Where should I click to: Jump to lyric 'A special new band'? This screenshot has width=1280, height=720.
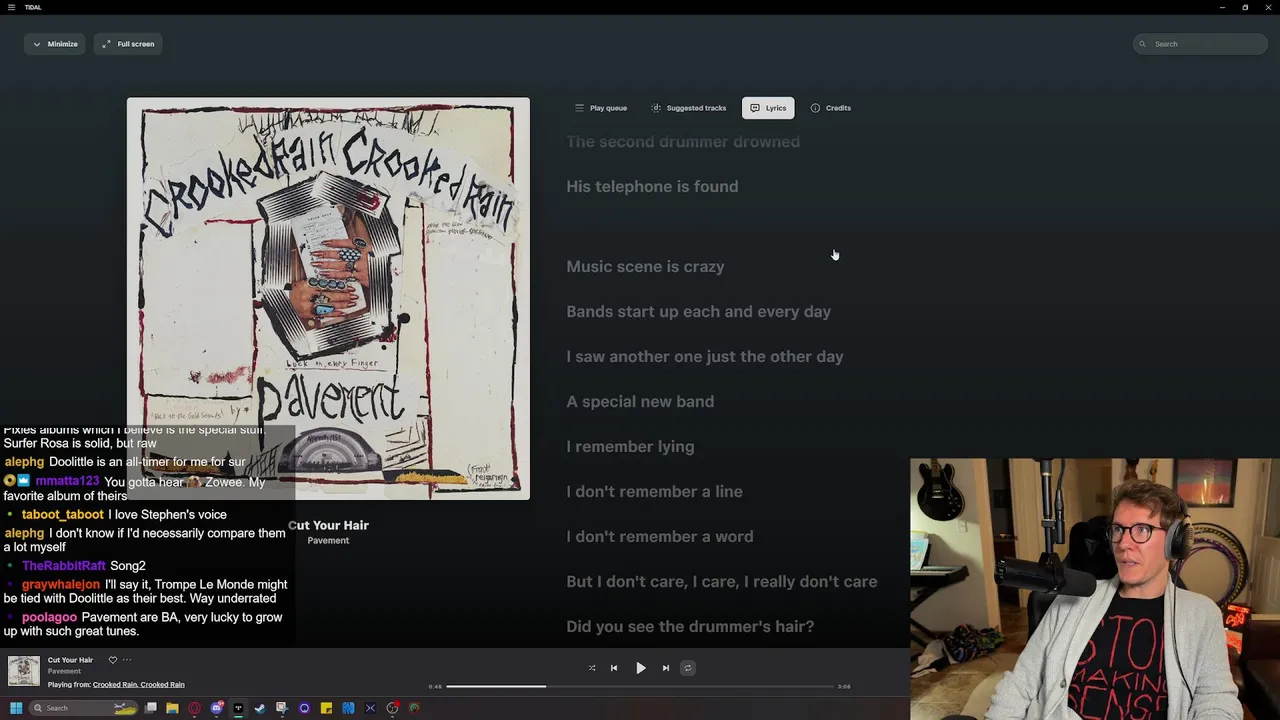[640, 402]
